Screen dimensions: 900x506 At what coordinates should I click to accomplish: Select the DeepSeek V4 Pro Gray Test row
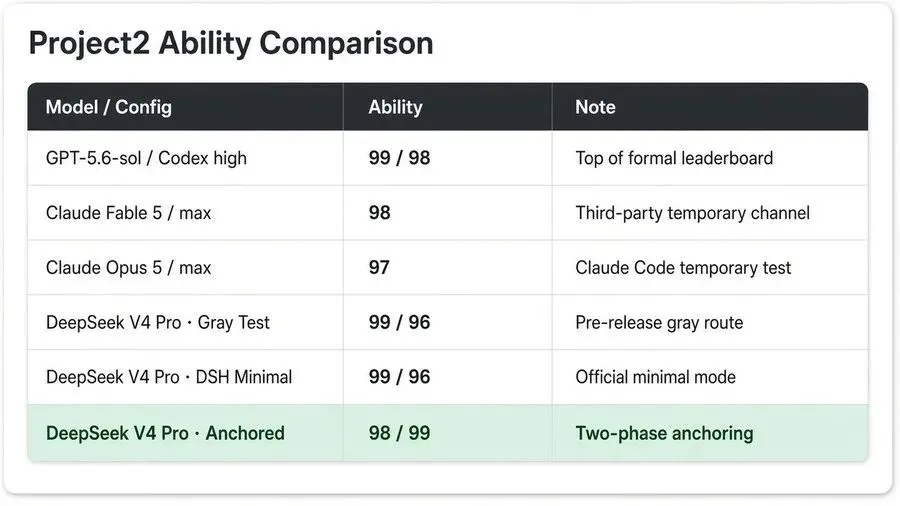click(x=448, y=322)
